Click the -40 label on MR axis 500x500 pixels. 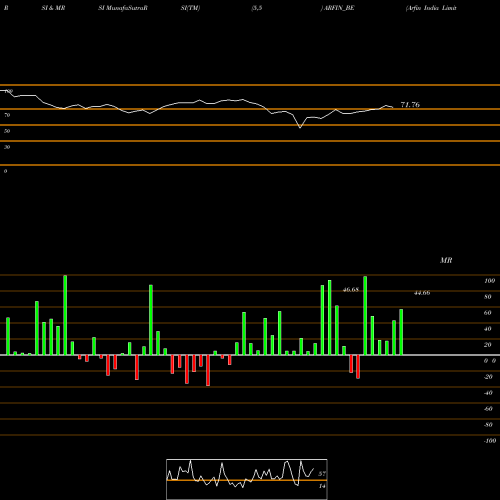488,393
